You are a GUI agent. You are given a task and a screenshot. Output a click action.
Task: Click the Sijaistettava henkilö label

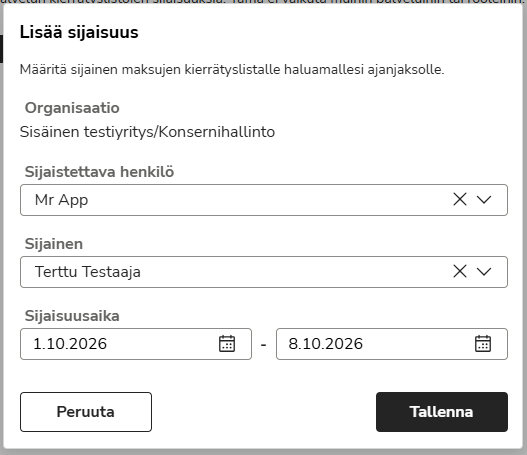(x=99, y=172)
